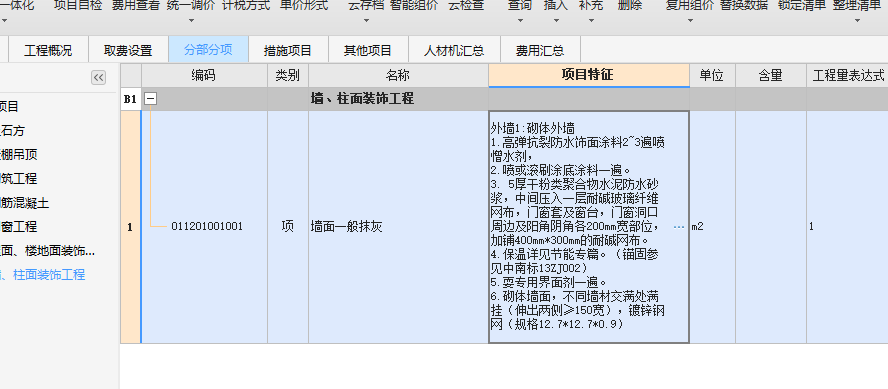Click the 单位 column header
The width and height of the screenshot is (888, 389).
tap(712, 75)
